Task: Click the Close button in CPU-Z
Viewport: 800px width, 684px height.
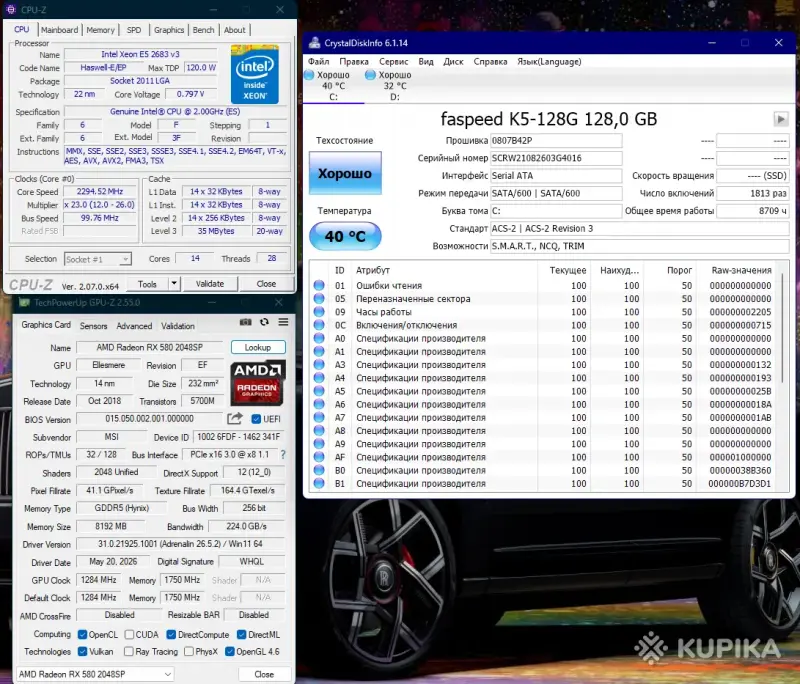Action: click(266, 284)
